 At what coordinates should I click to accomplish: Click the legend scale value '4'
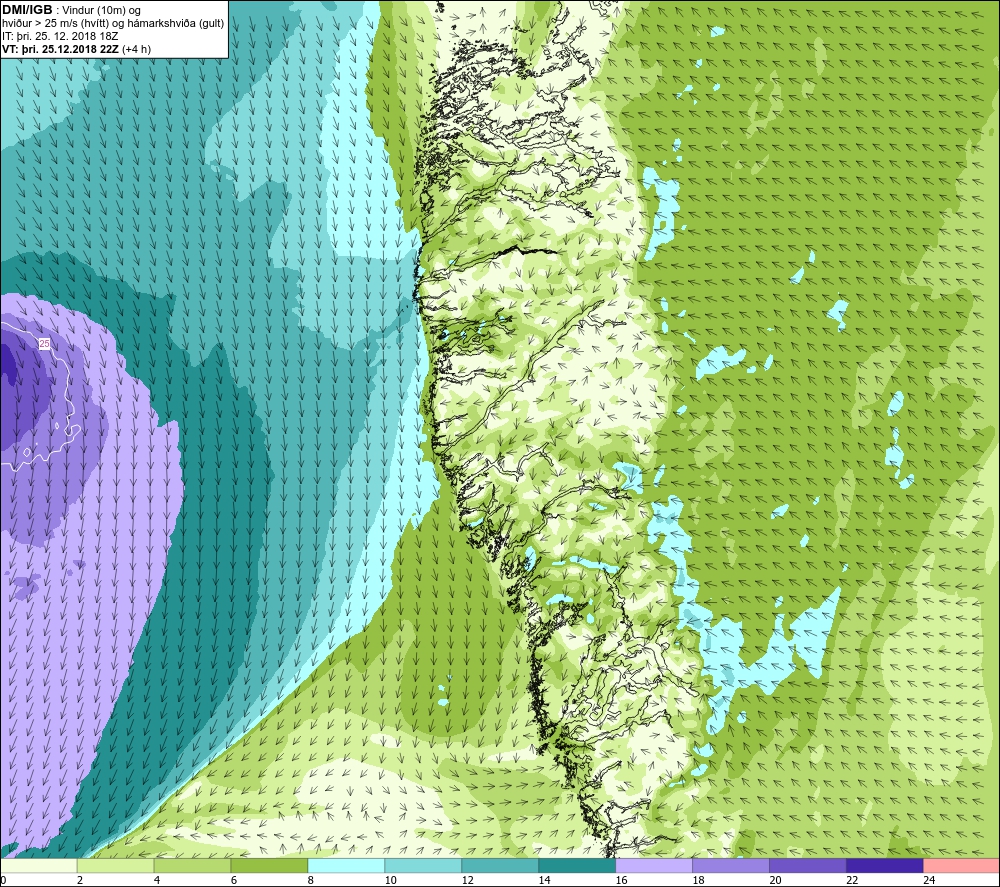[x=157, y=880]
